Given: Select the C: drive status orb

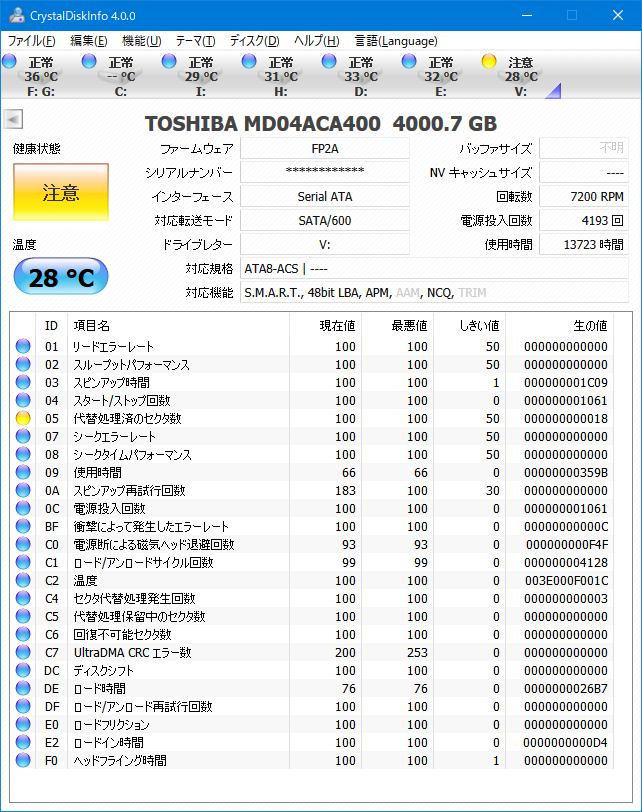Looking at the screenshot, I should point(89,61).
